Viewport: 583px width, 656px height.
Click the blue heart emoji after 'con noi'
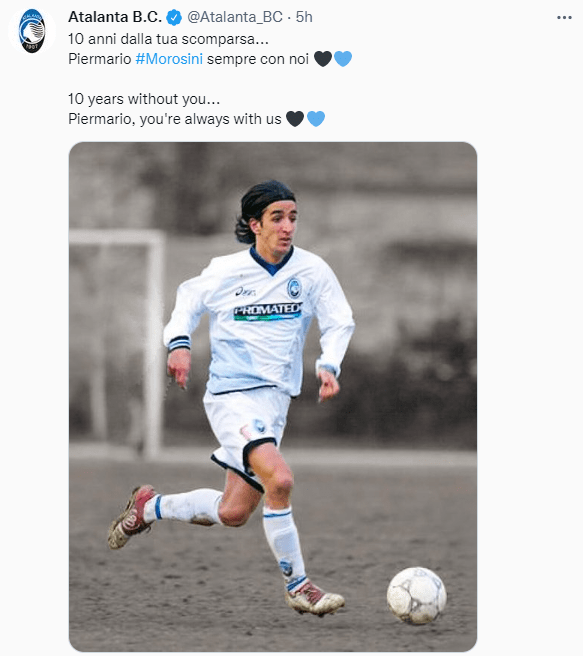(x=343, y=59)
